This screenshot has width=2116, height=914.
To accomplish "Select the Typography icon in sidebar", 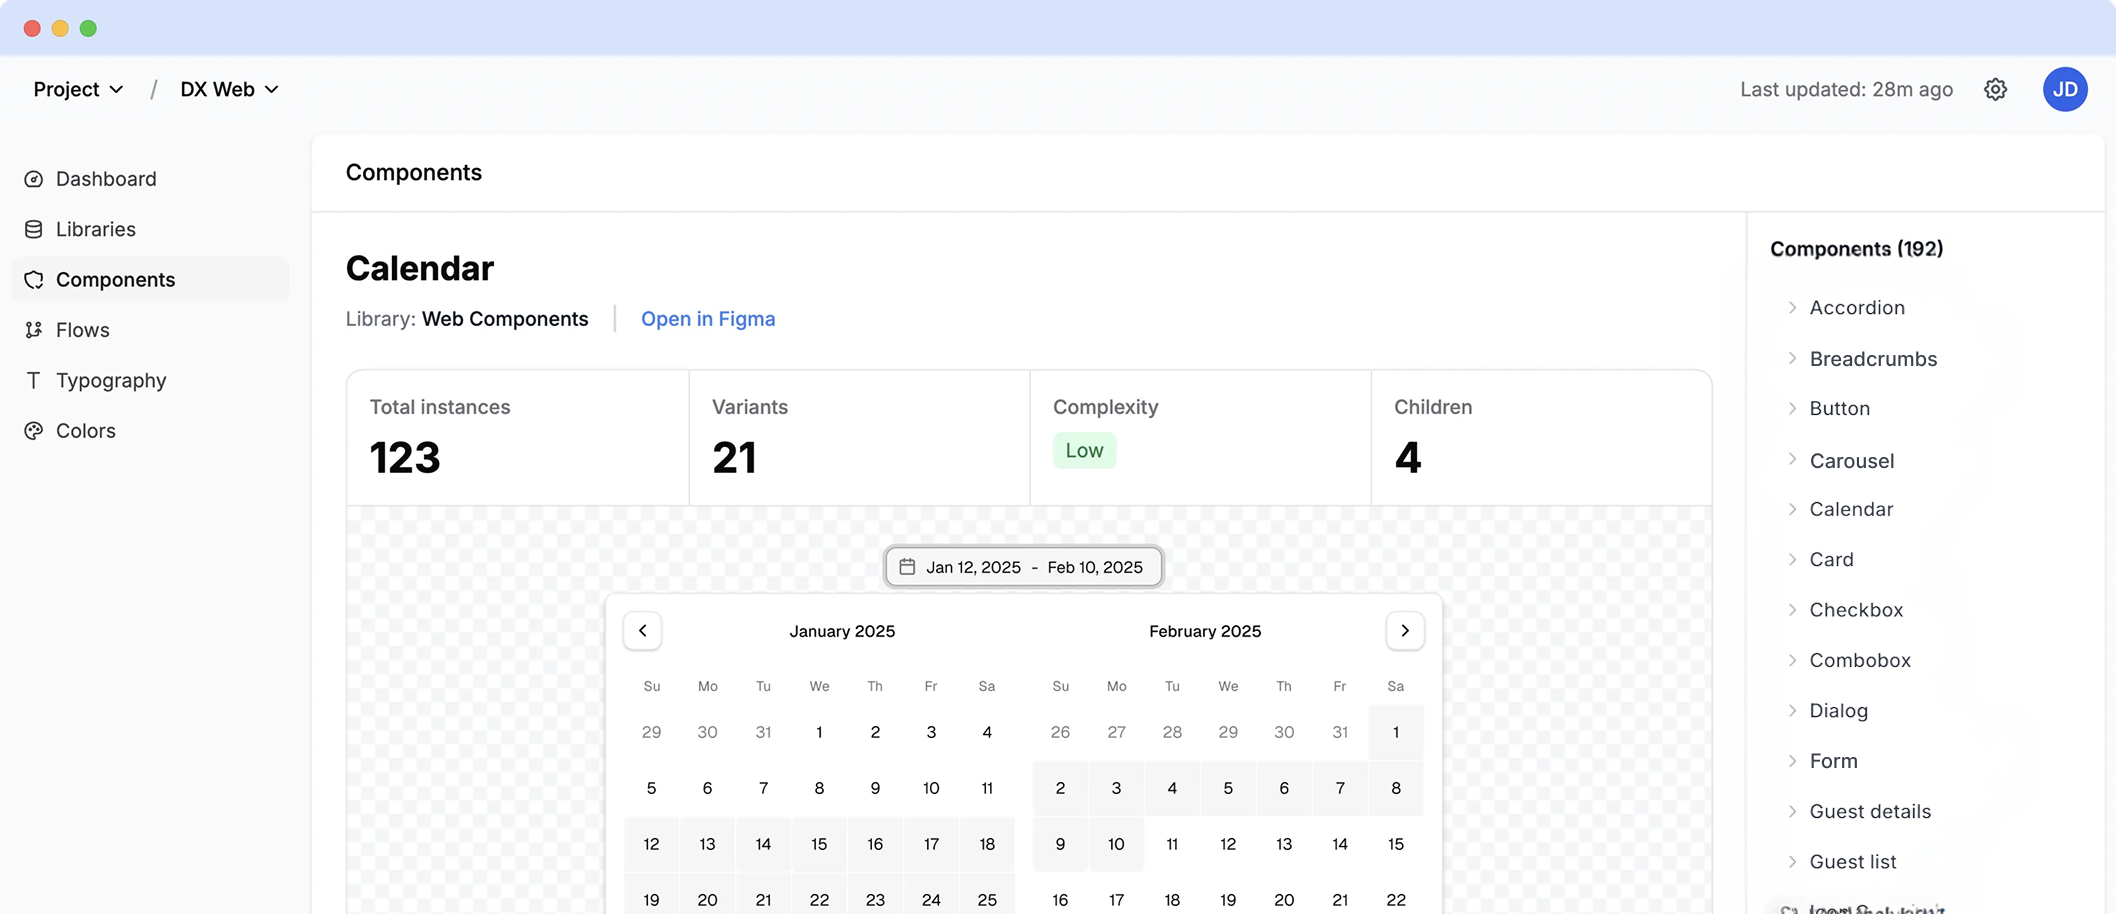I will point(33,380).
